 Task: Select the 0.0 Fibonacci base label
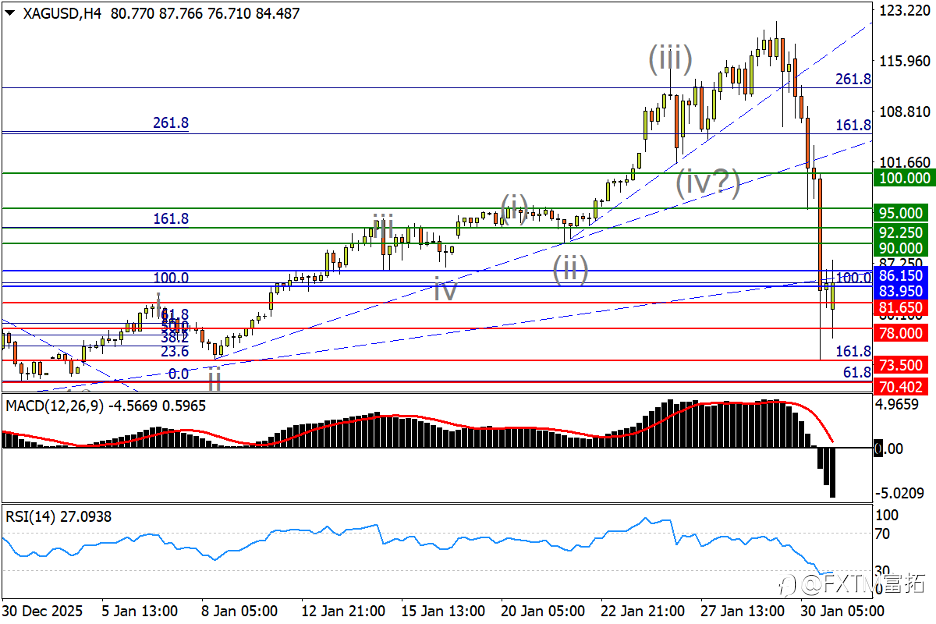point(178,374)
